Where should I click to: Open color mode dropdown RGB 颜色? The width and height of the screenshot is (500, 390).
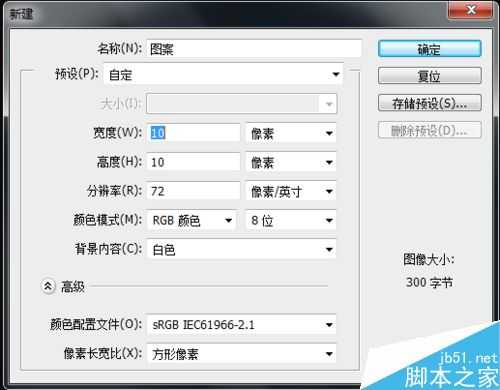tap(191, 220)
